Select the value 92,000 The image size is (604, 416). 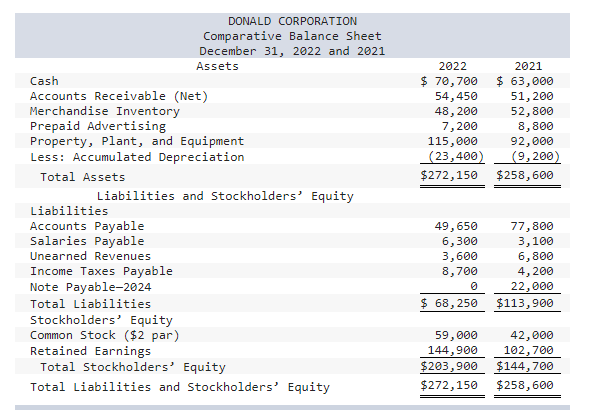(532, 141)
